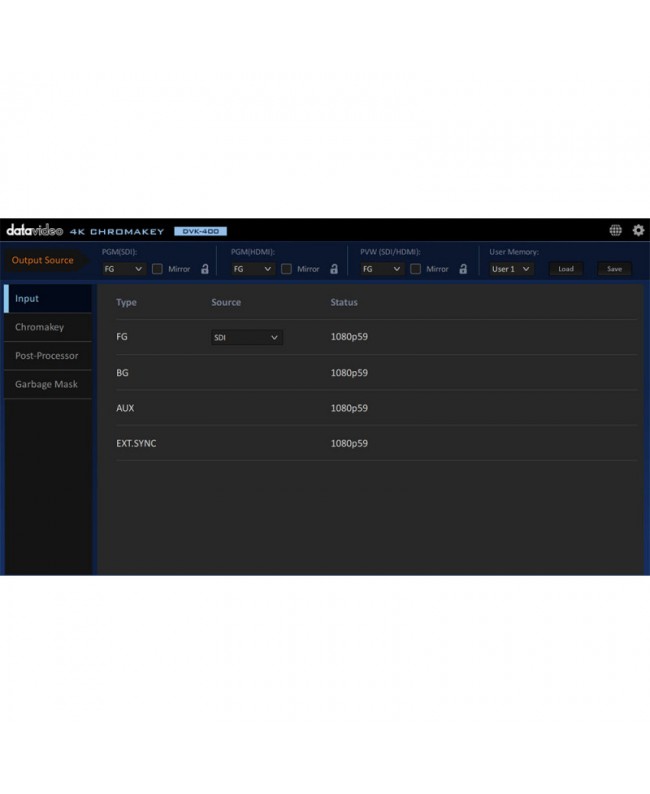Image resolution: width=650 pixels, height=794 pixels.
Task: Click the EXT.SYNC row type label
Action: pos(136,443)
